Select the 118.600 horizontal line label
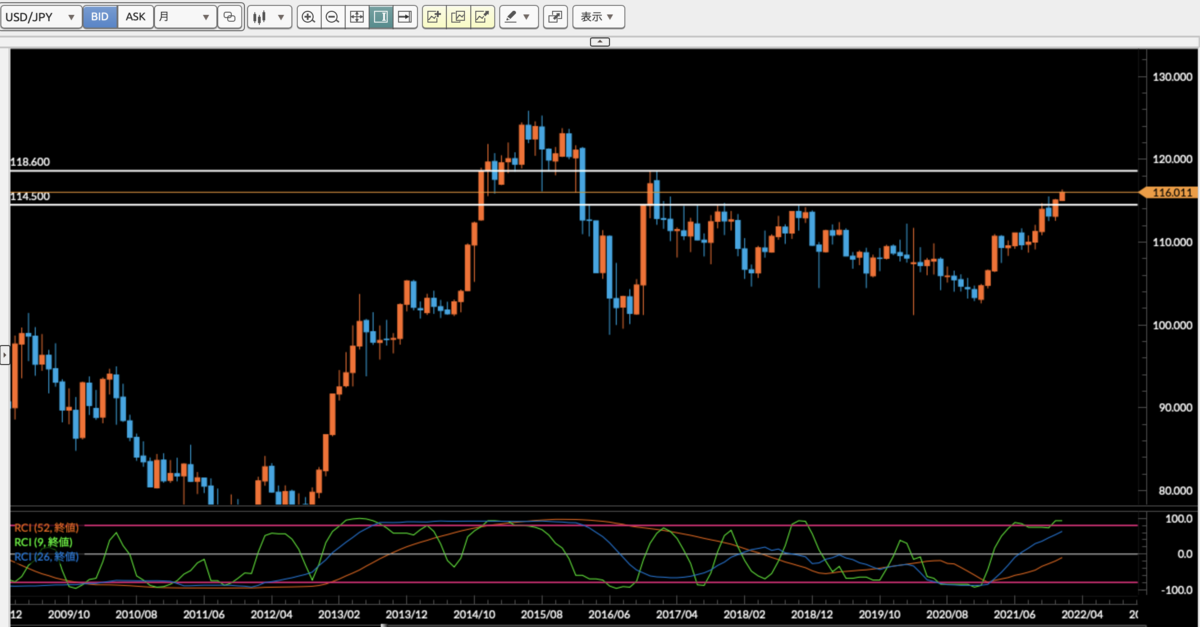 point(30,162)
